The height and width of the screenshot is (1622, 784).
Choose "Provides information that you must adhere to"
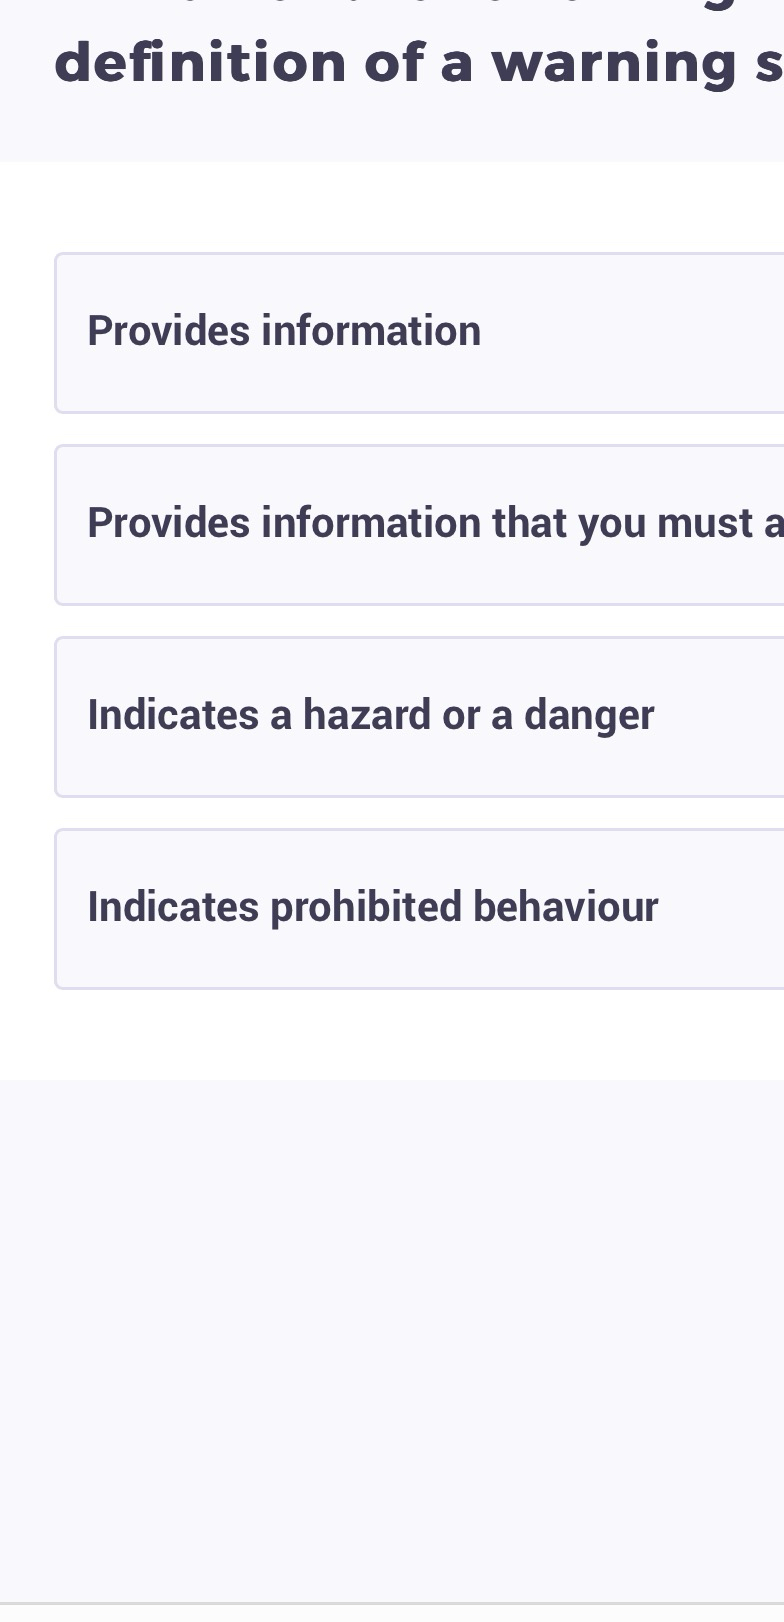pos(400,524)
